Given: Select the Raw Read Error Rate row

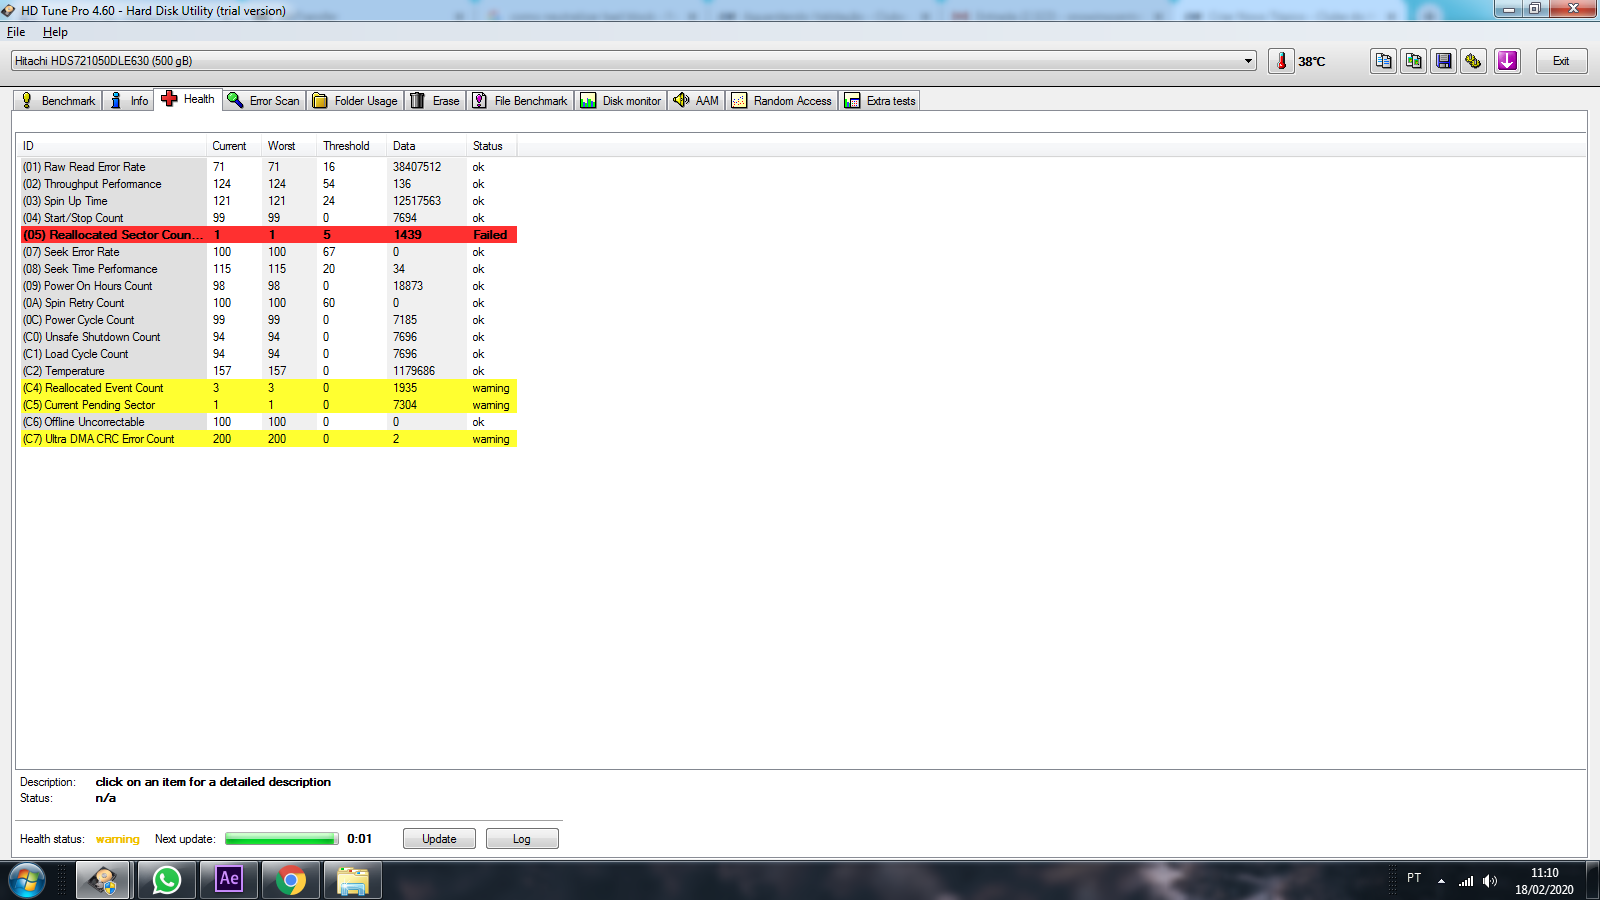Looking at the screenshot, I should (x=269, y=167).
